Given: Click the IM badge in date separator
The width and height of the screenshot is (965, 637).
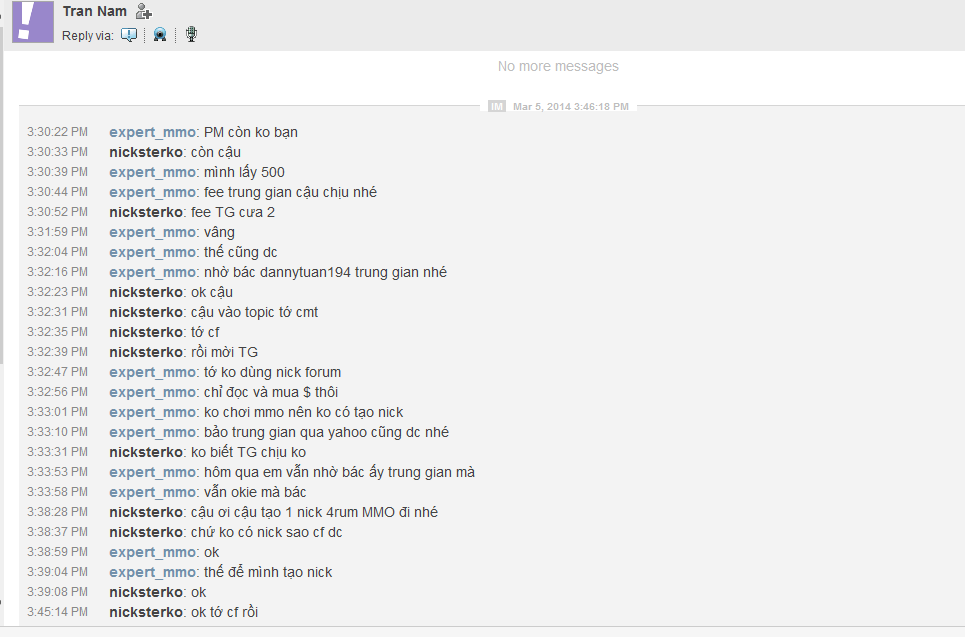Looking at the screenshot, I should pyautogui.click(x=497, y=106).
